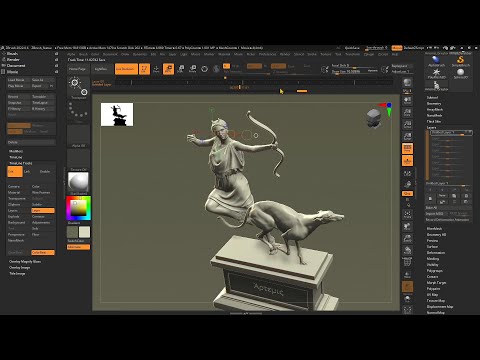Click the Home Page button
This screenshot has height=360, width=480.
77,69
